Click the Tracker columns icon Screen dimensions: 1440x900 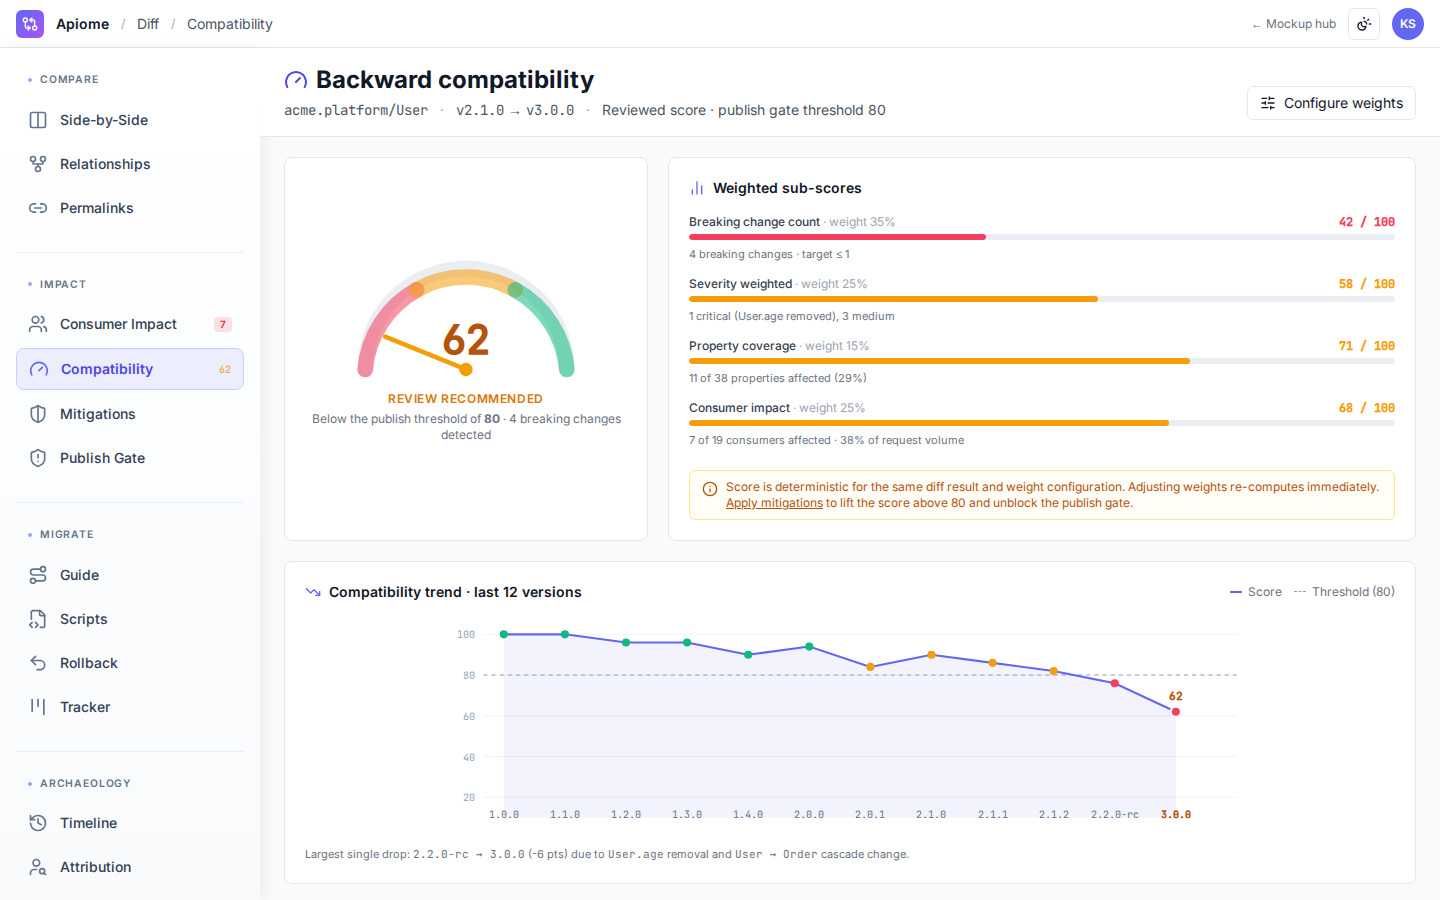(x=38, y=707)
